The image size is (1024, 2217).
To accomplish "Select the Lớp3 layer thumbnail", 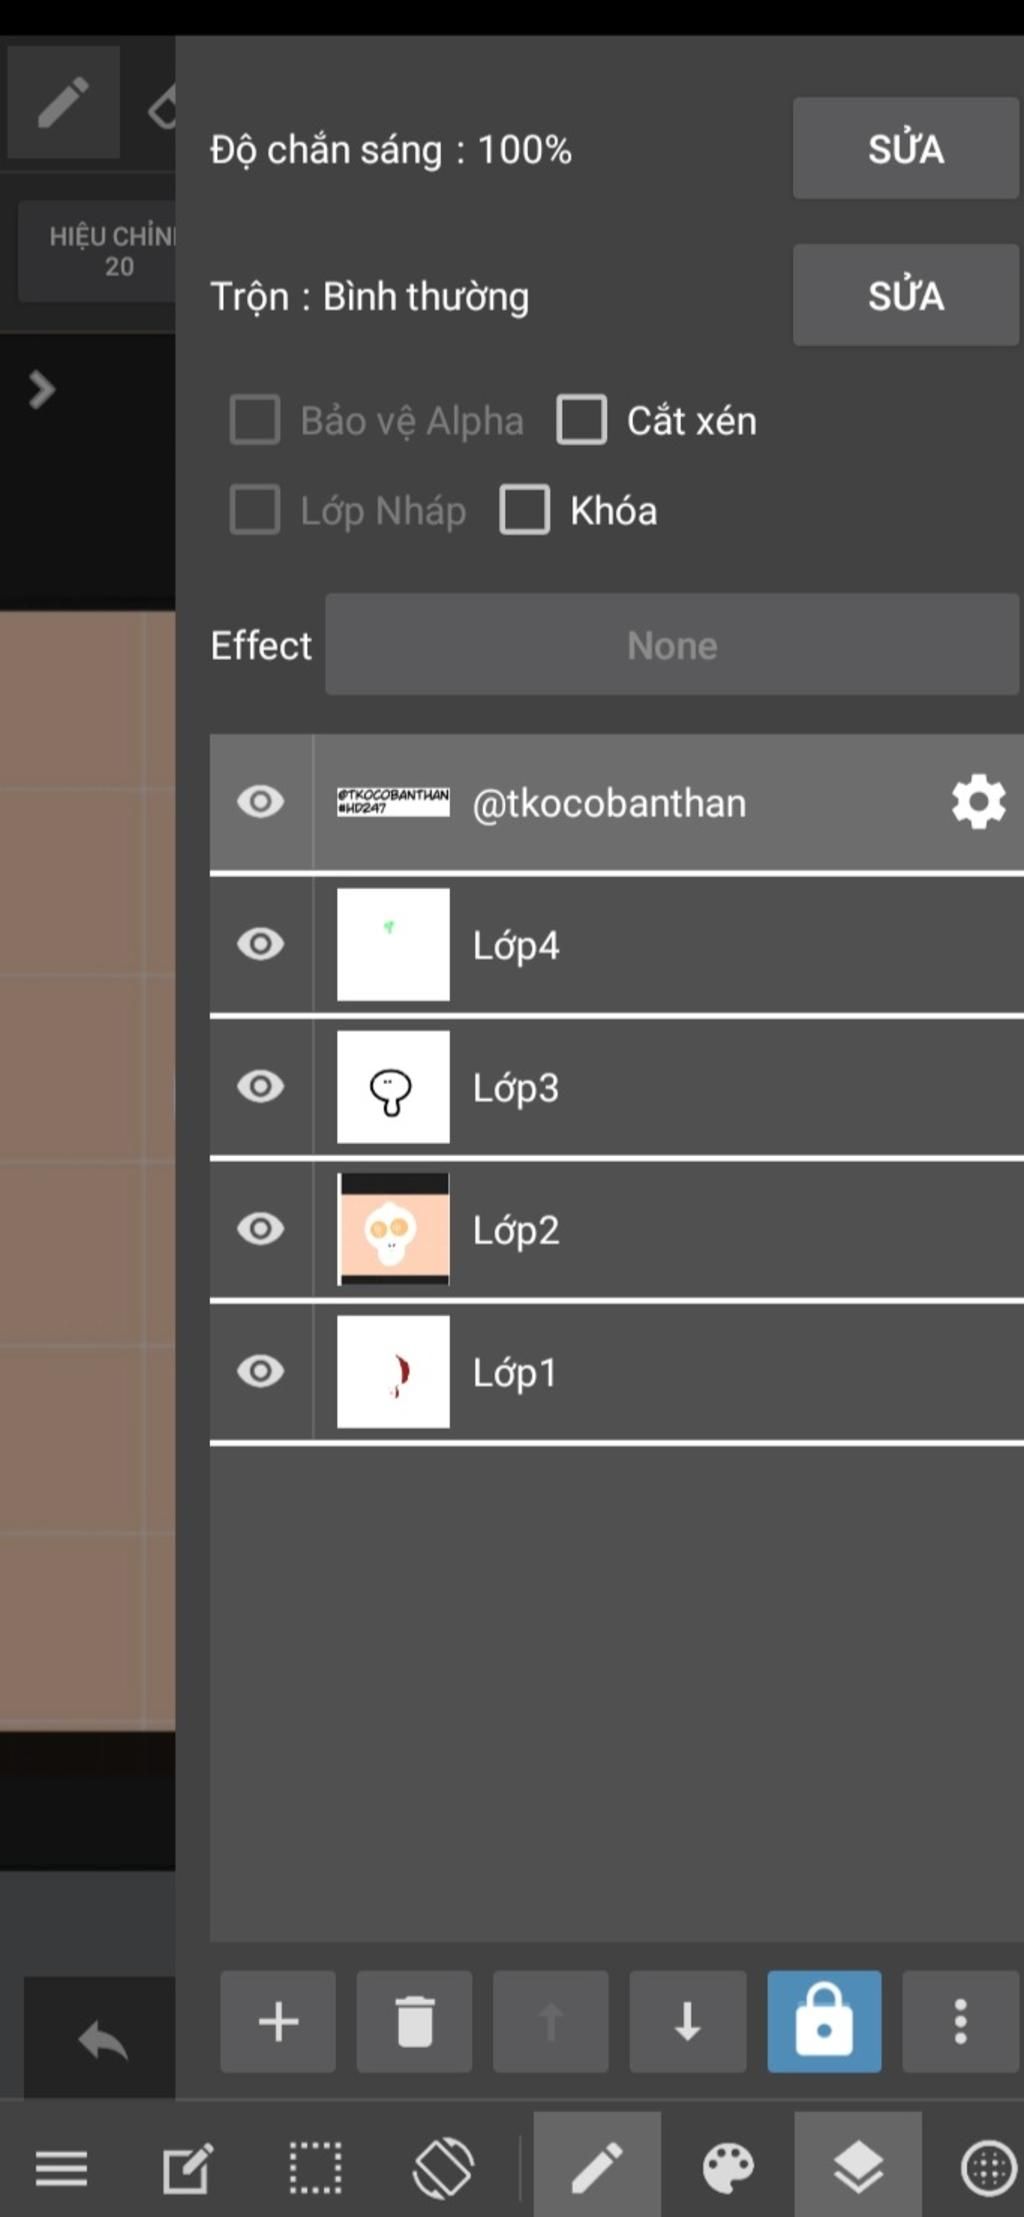I will (x=393, y=1087).
